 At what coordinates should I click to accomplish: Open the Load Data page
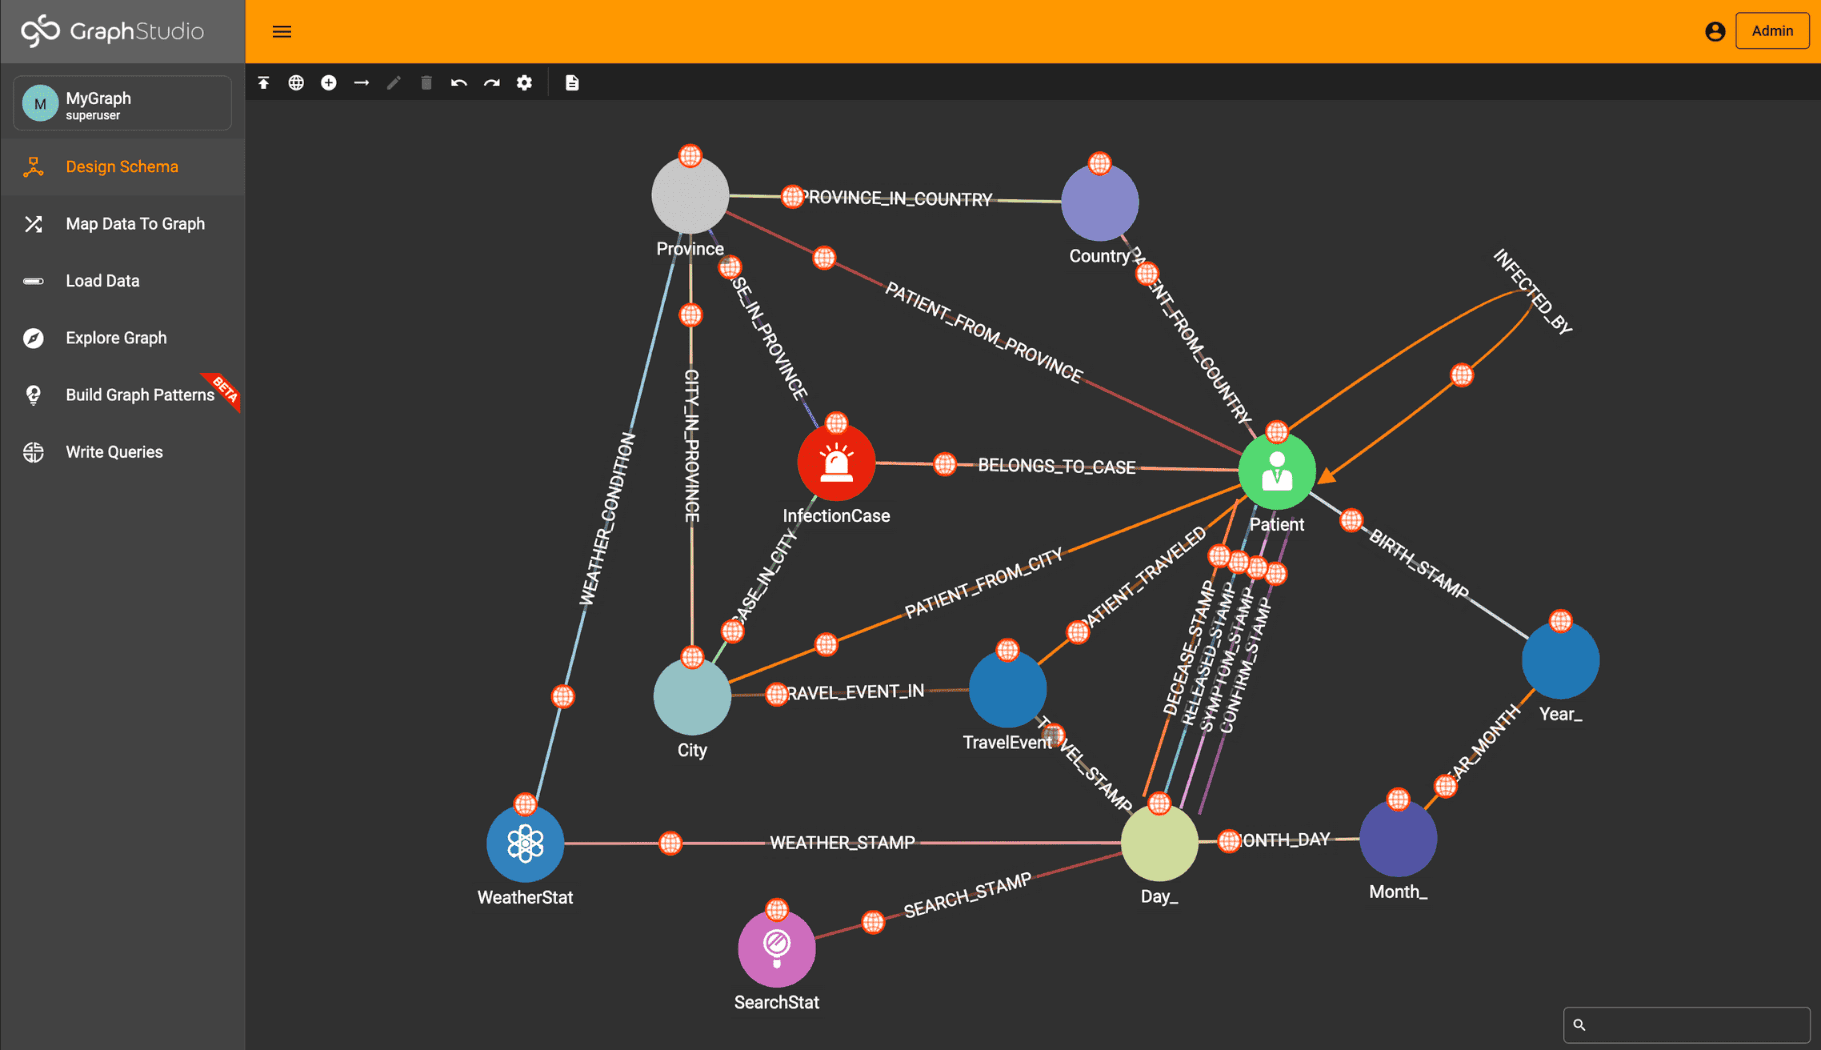click(103, 280)
